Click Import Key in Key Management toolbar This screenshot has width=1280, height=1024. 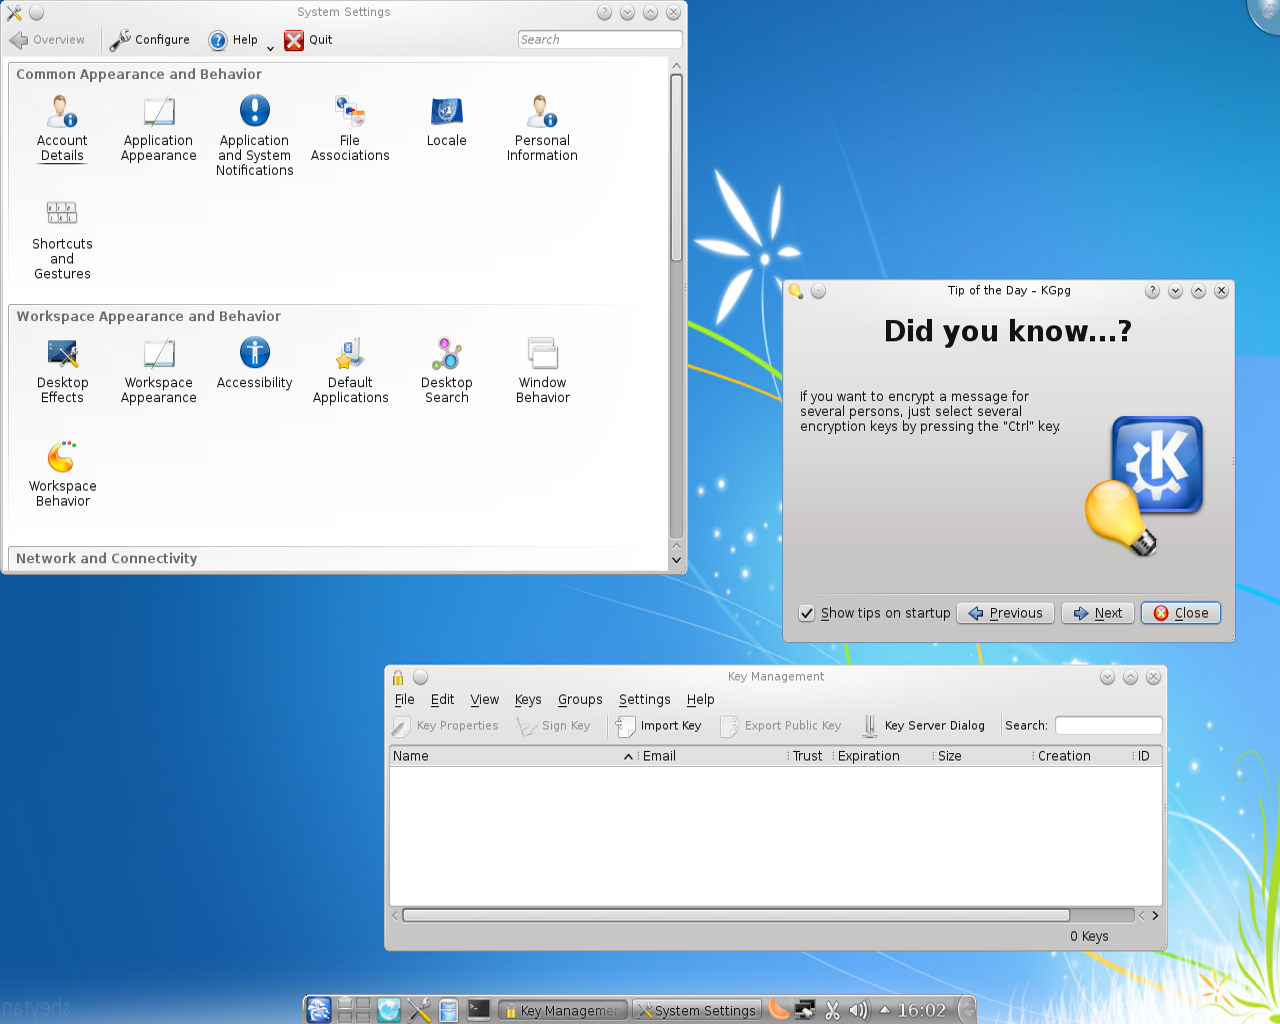pos(659,726)
